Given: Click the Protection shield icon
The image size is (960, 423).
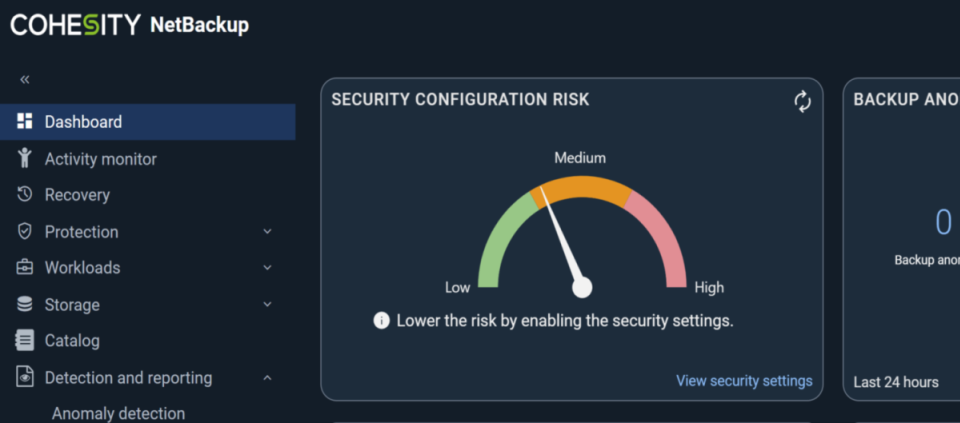Looking at the screenshot, I should coord(24,231).
